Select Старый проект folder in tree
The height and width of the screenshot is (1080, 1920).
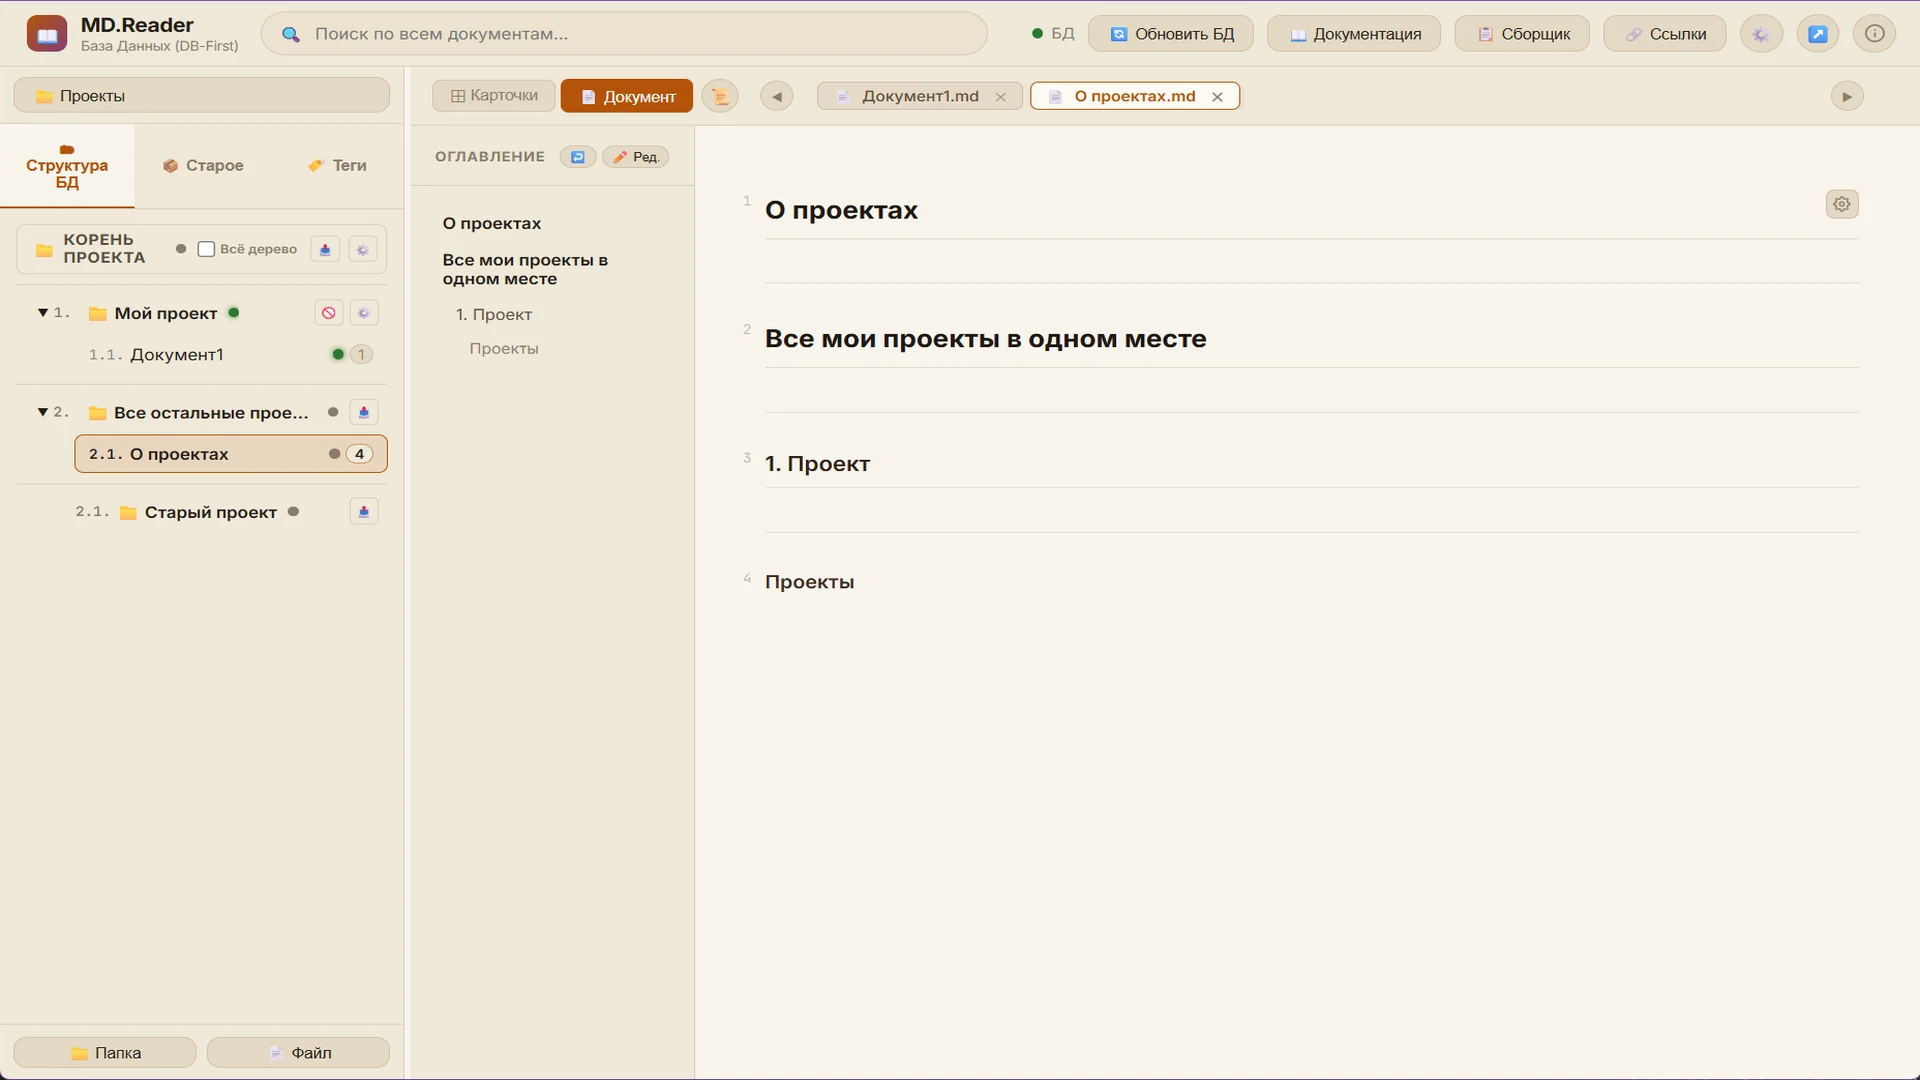pos(210,512)
